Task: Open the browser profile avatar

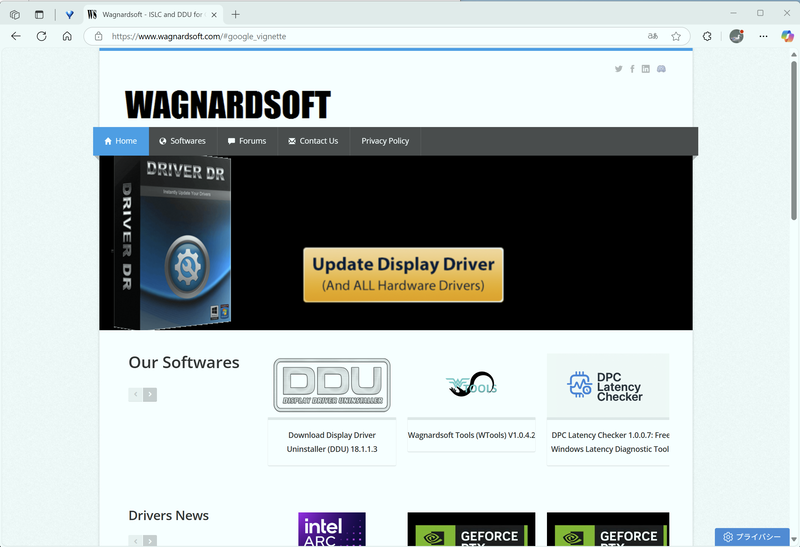Action: pos(736,36)
